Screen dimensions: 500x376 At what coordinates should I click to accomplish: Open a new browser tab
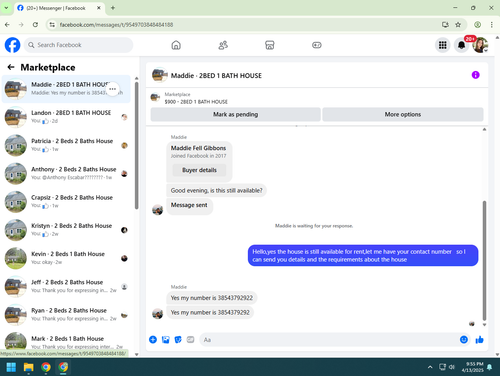[x=113, y=8]
